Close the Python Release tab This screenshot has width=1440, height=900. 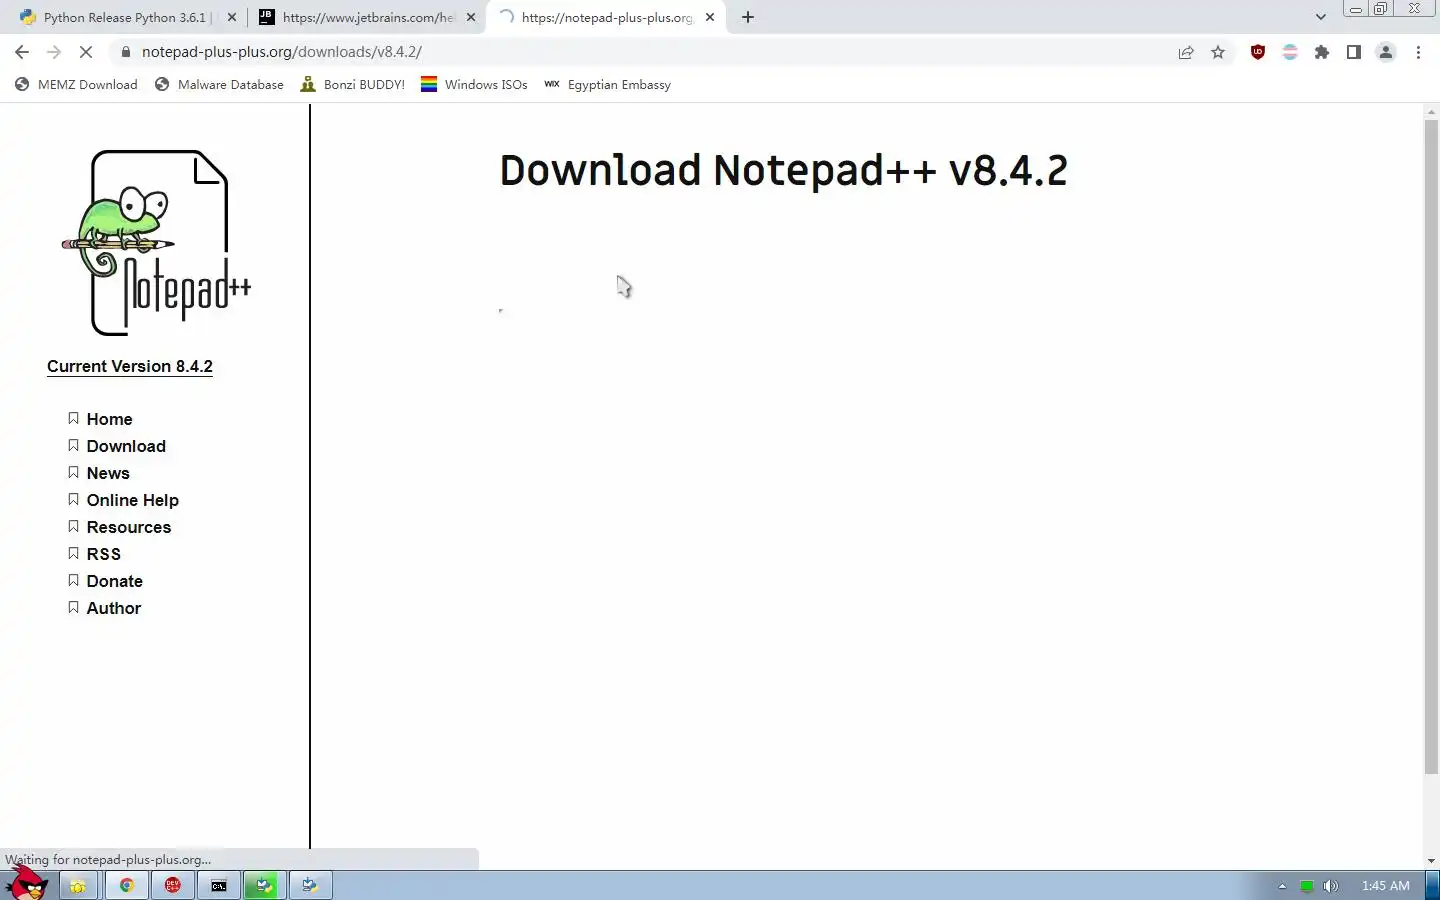(232, 17)
